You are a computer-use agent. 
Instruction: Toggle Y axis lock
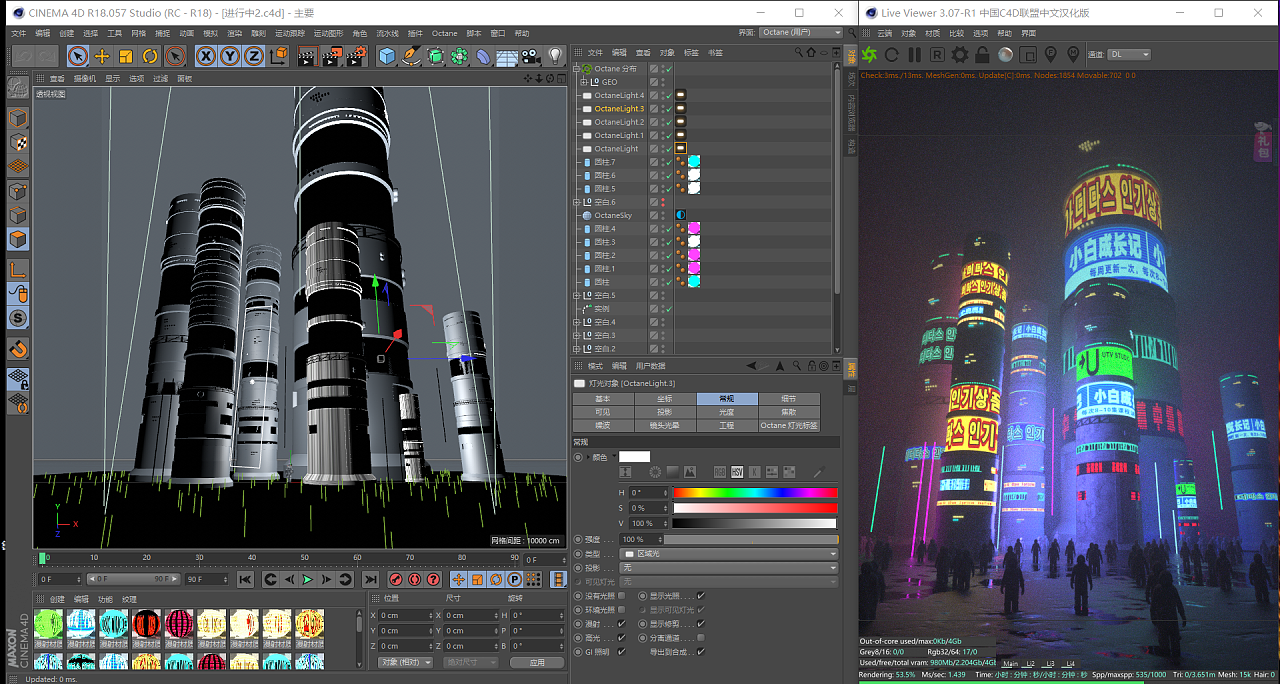[x=230, y=56]
